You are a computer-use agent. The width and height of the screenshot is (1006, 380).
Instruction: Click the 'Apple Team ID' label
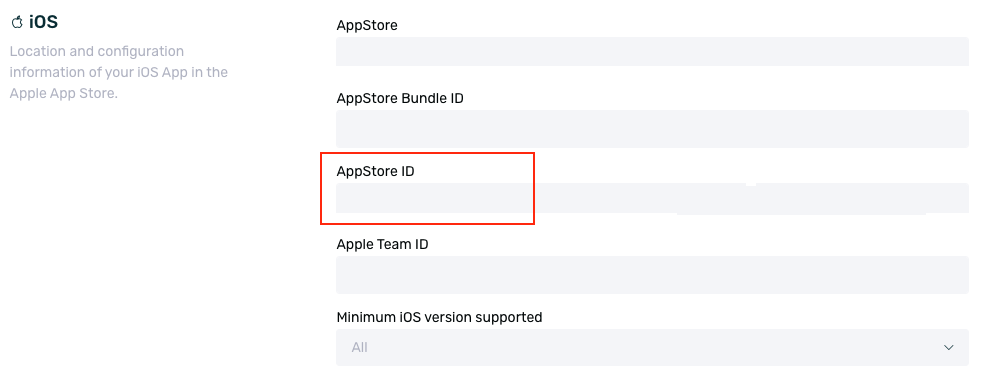click(382, 244)
